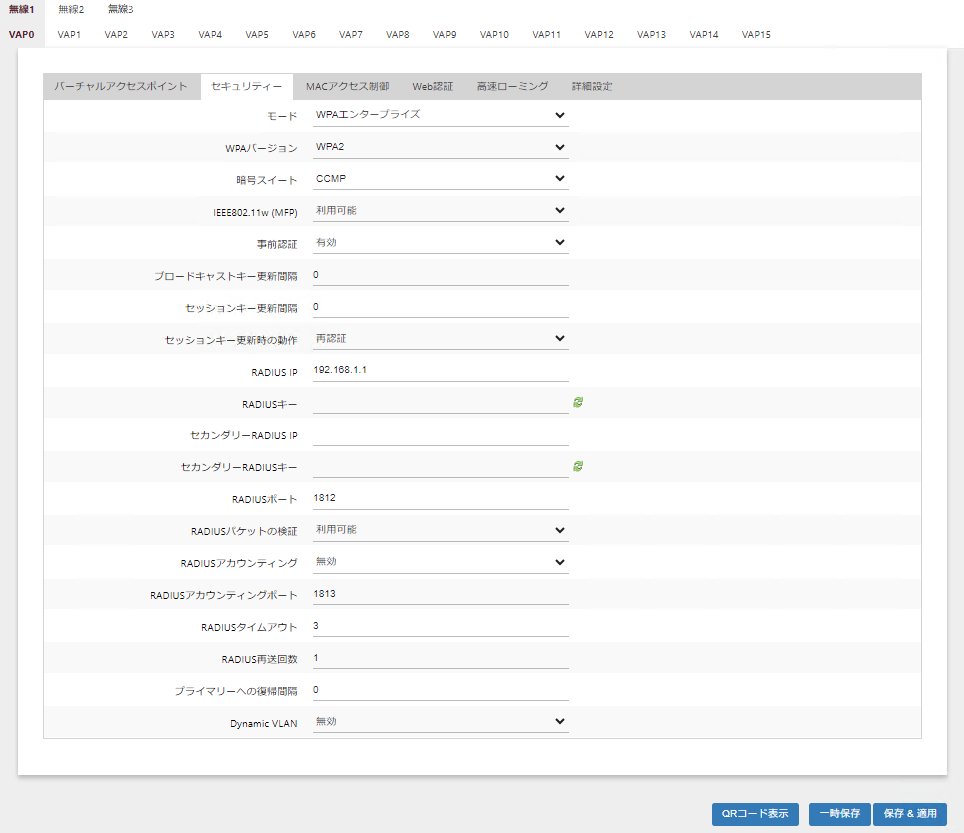The image size is (964, 833).
Task: Click the 一時保存 button
Action: [839, 814]
